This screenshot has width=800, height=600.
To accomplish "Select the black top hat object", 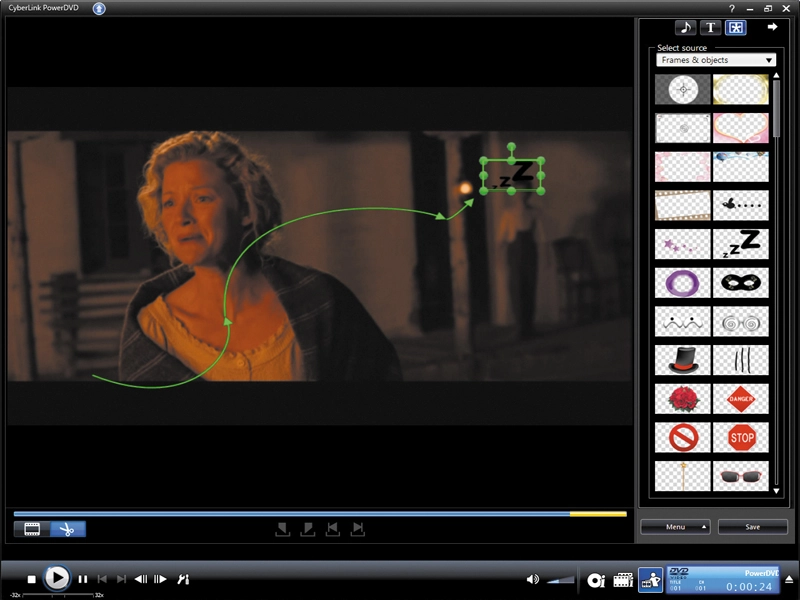I will (x=683, y=360).
